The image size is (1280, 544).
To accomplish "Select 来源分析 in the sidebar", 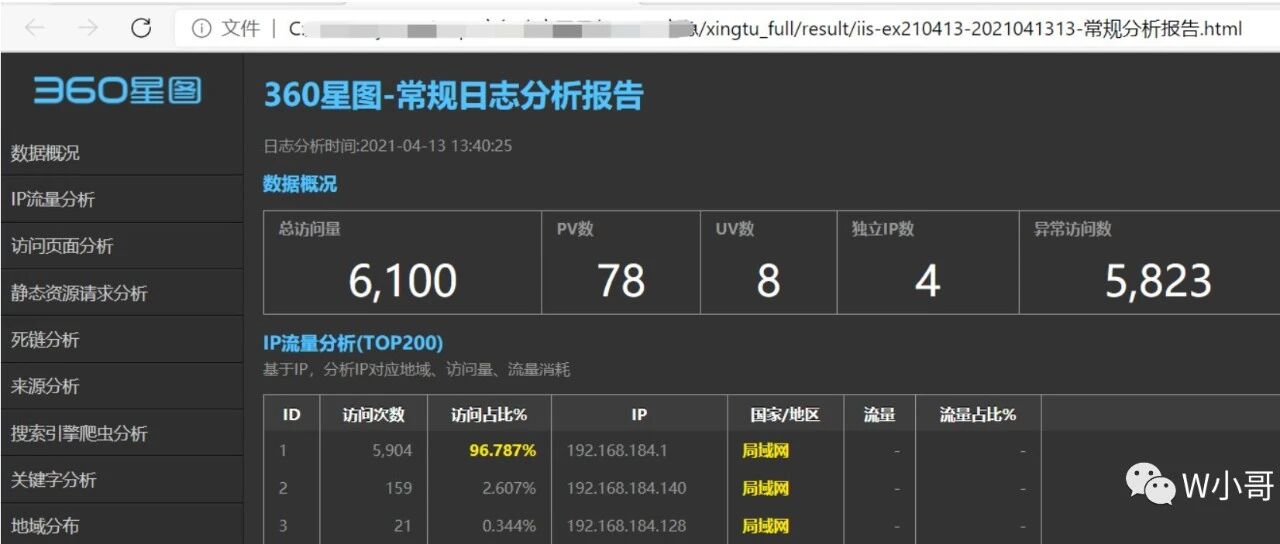I will (x=122, y=386).
